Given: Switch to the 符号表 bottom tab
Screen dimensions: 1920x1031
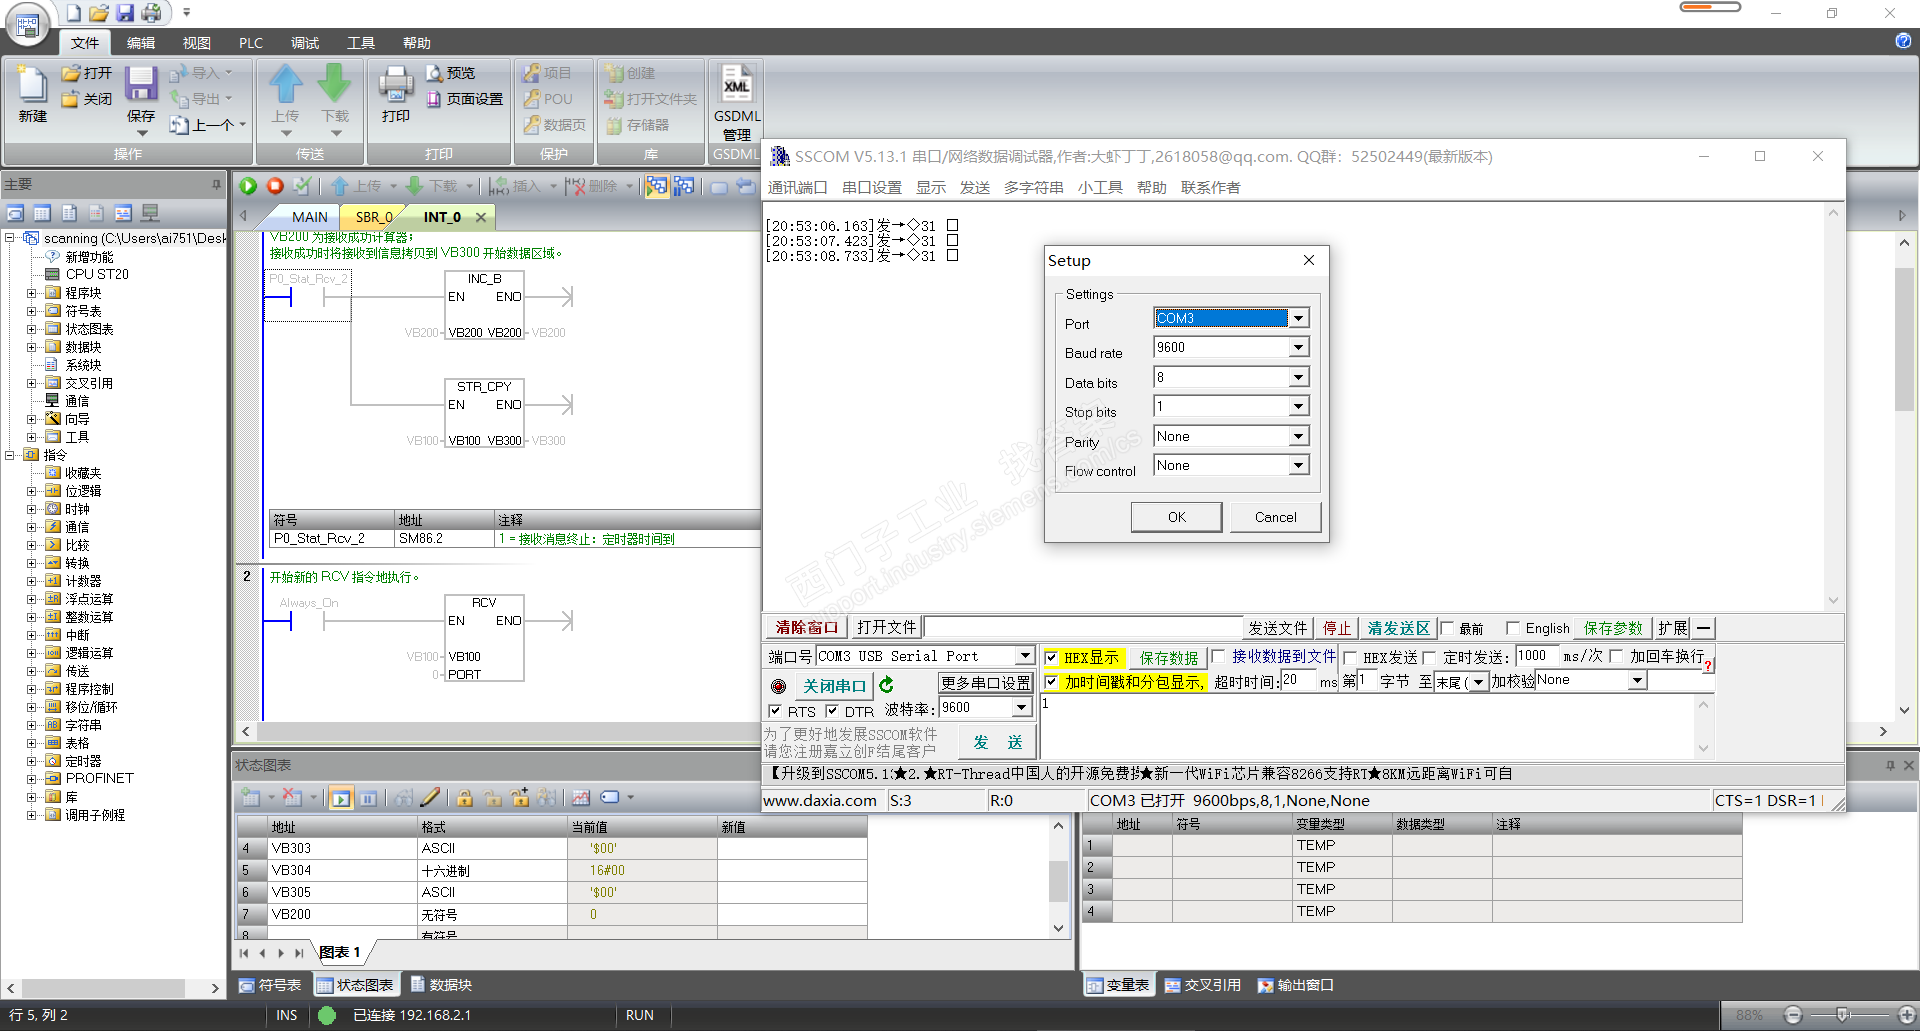Looking at the screenshot, I should click(270, 985).
